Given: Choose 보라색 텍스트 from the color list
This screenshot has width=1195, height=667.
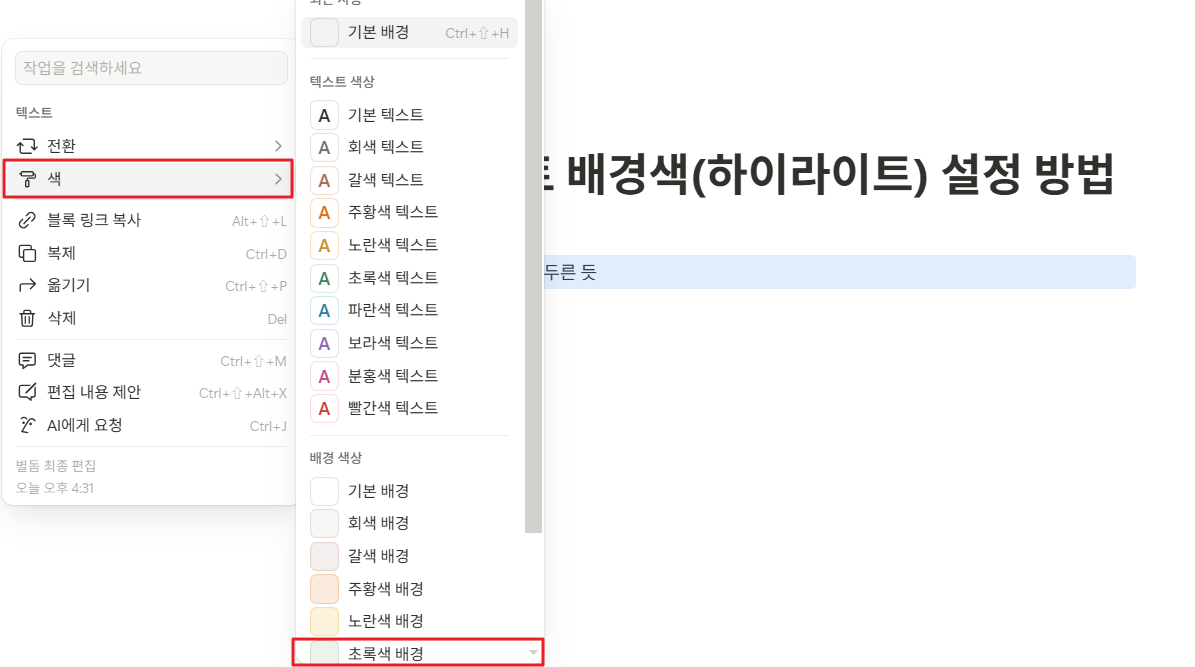Looking at the screenshot, I should (x=383, y=343).
